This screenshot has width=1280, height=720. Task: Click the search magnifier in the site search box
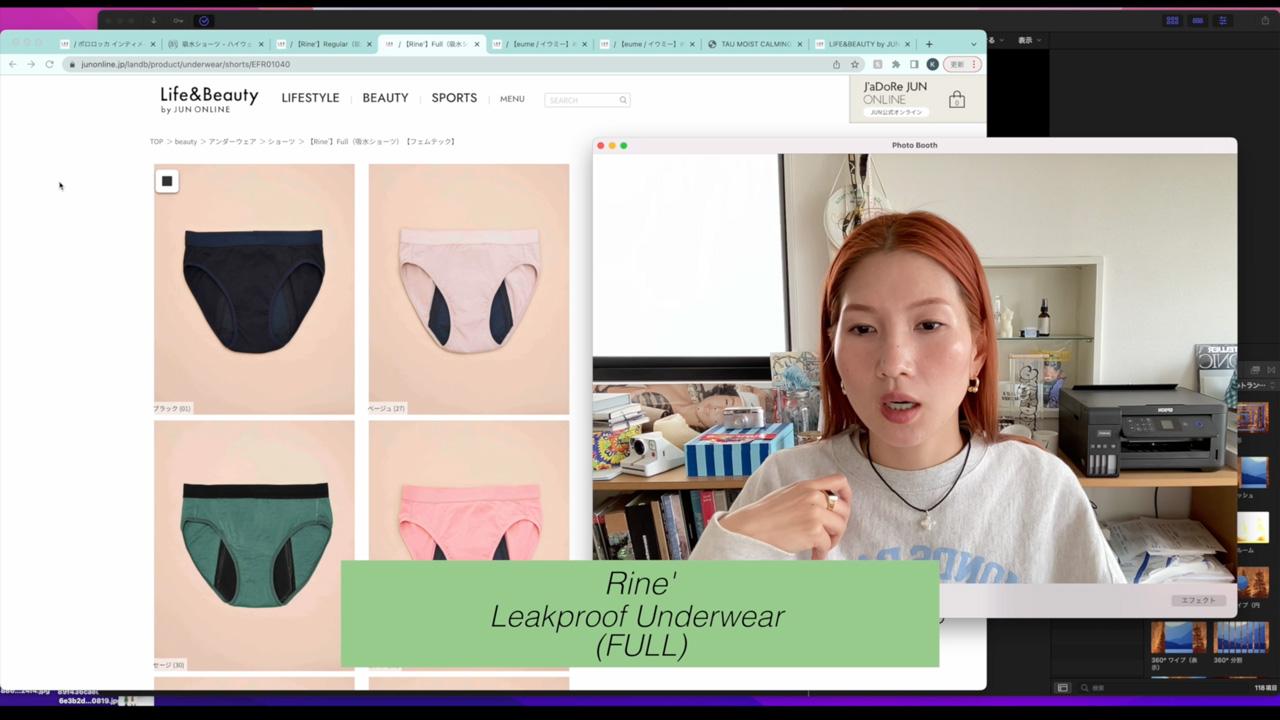pos(622,100)
